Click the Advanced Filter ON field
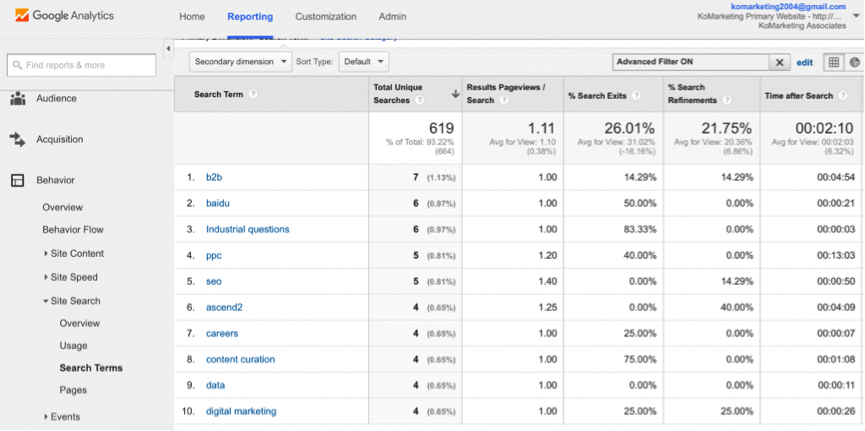 [x=691, y=62]
